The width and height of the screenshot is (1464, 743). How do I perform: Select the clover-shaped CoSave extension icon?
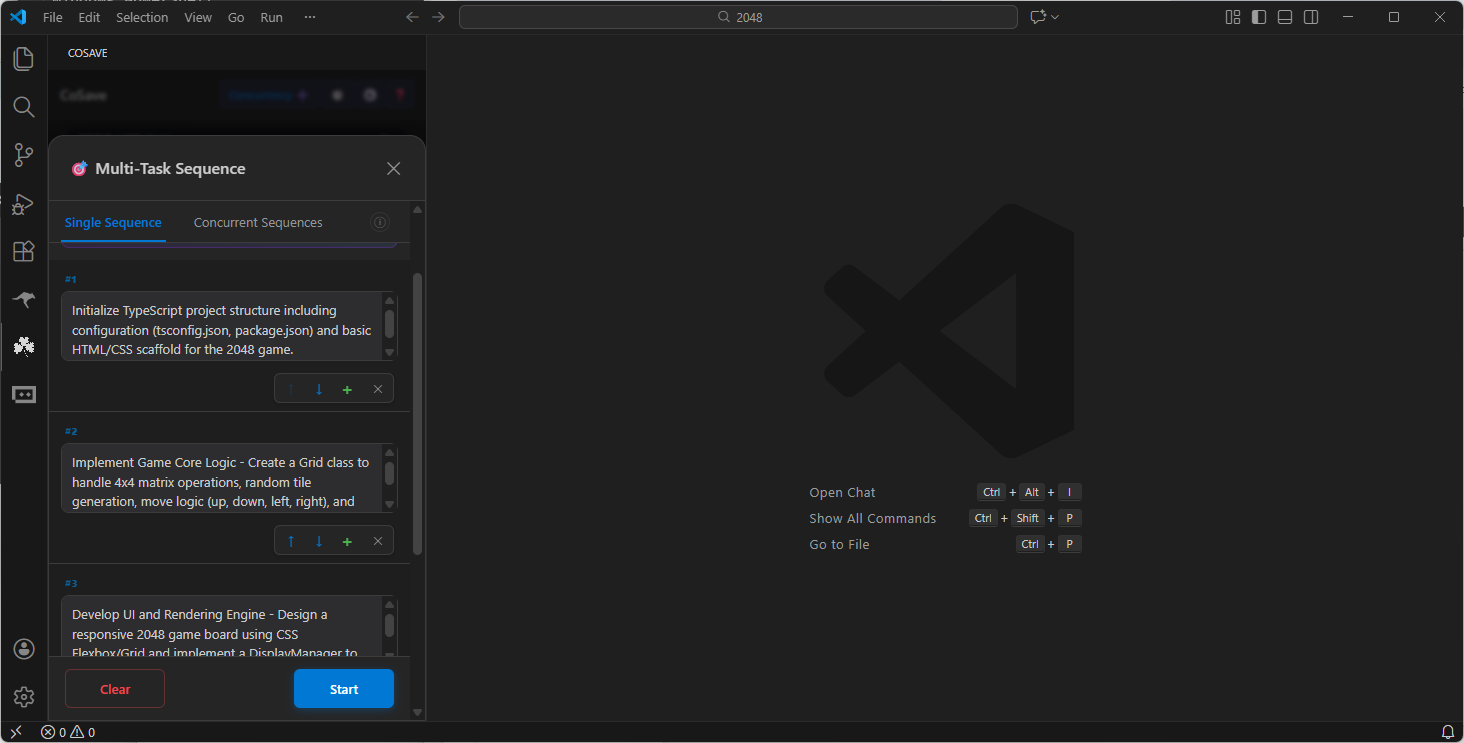(x=23, y=346)
